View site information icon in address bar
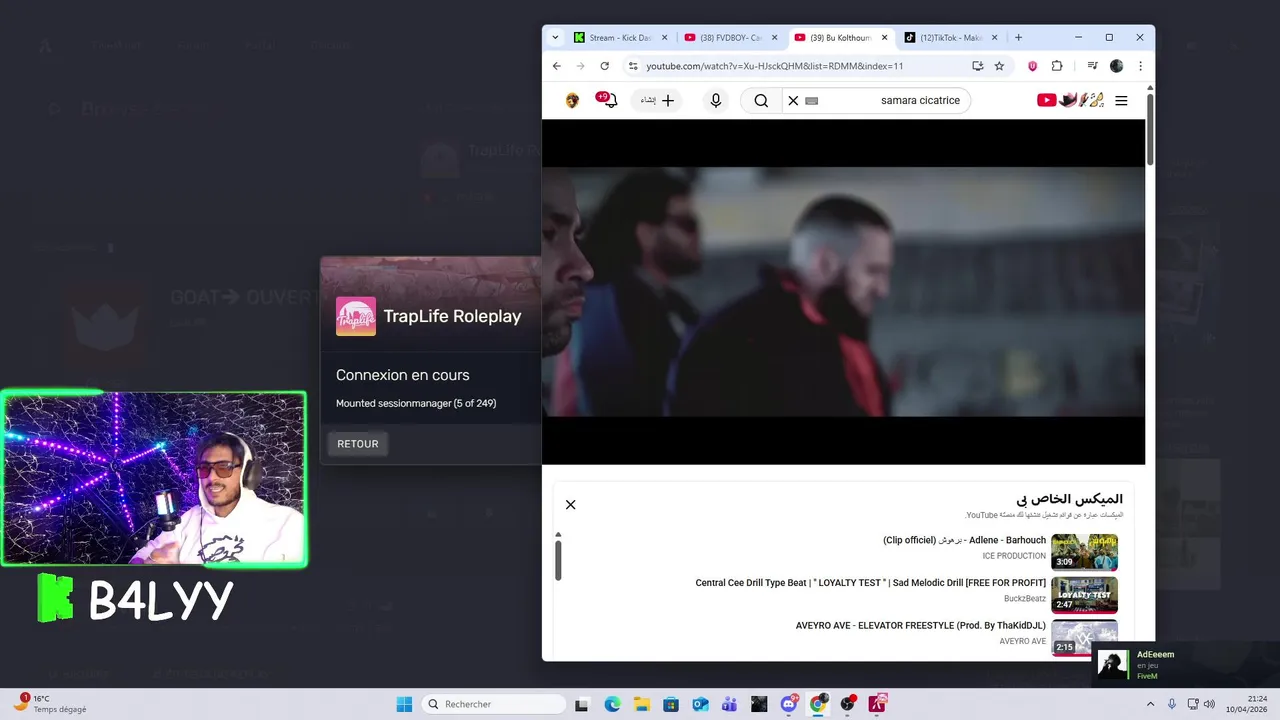1280x720 pixels. [632, 66]
